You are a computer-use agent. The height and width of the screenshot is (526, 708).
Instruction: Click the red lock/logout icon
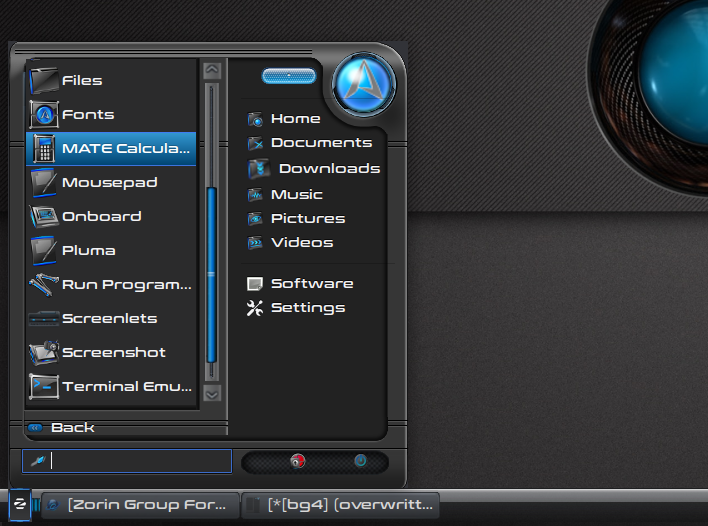pyautogui.click(x=297, y=461)
